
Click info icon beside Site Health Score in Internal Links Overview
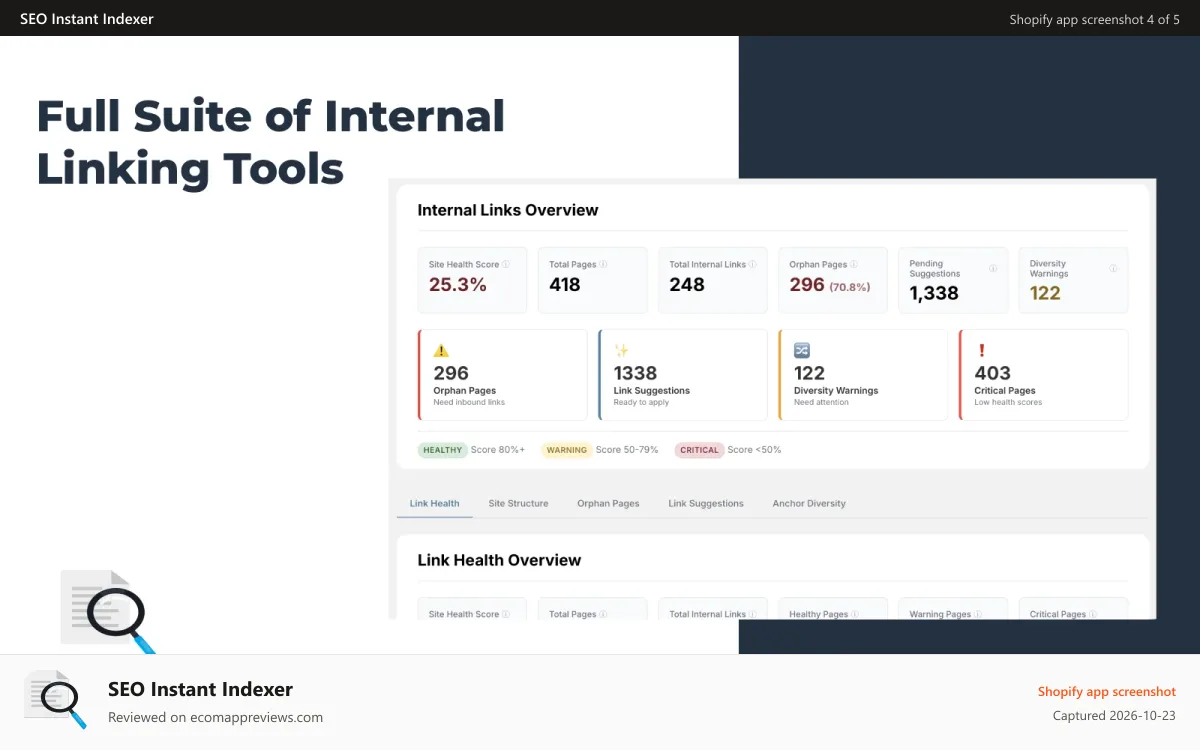point(506,265)
